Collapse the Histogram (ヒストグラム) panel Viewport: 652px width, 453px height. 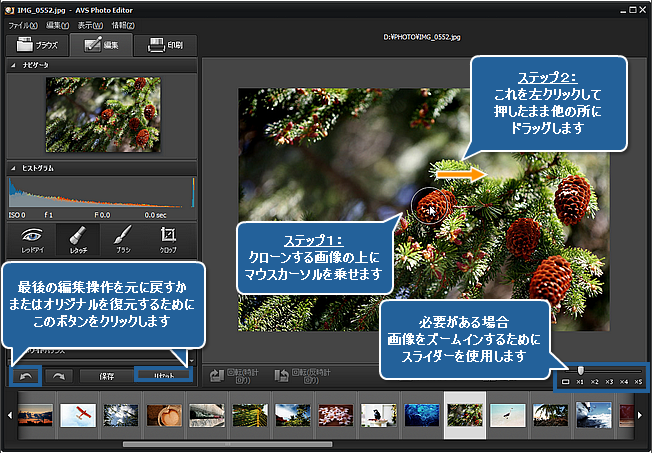pyautogui.click(x=15, y=168)
